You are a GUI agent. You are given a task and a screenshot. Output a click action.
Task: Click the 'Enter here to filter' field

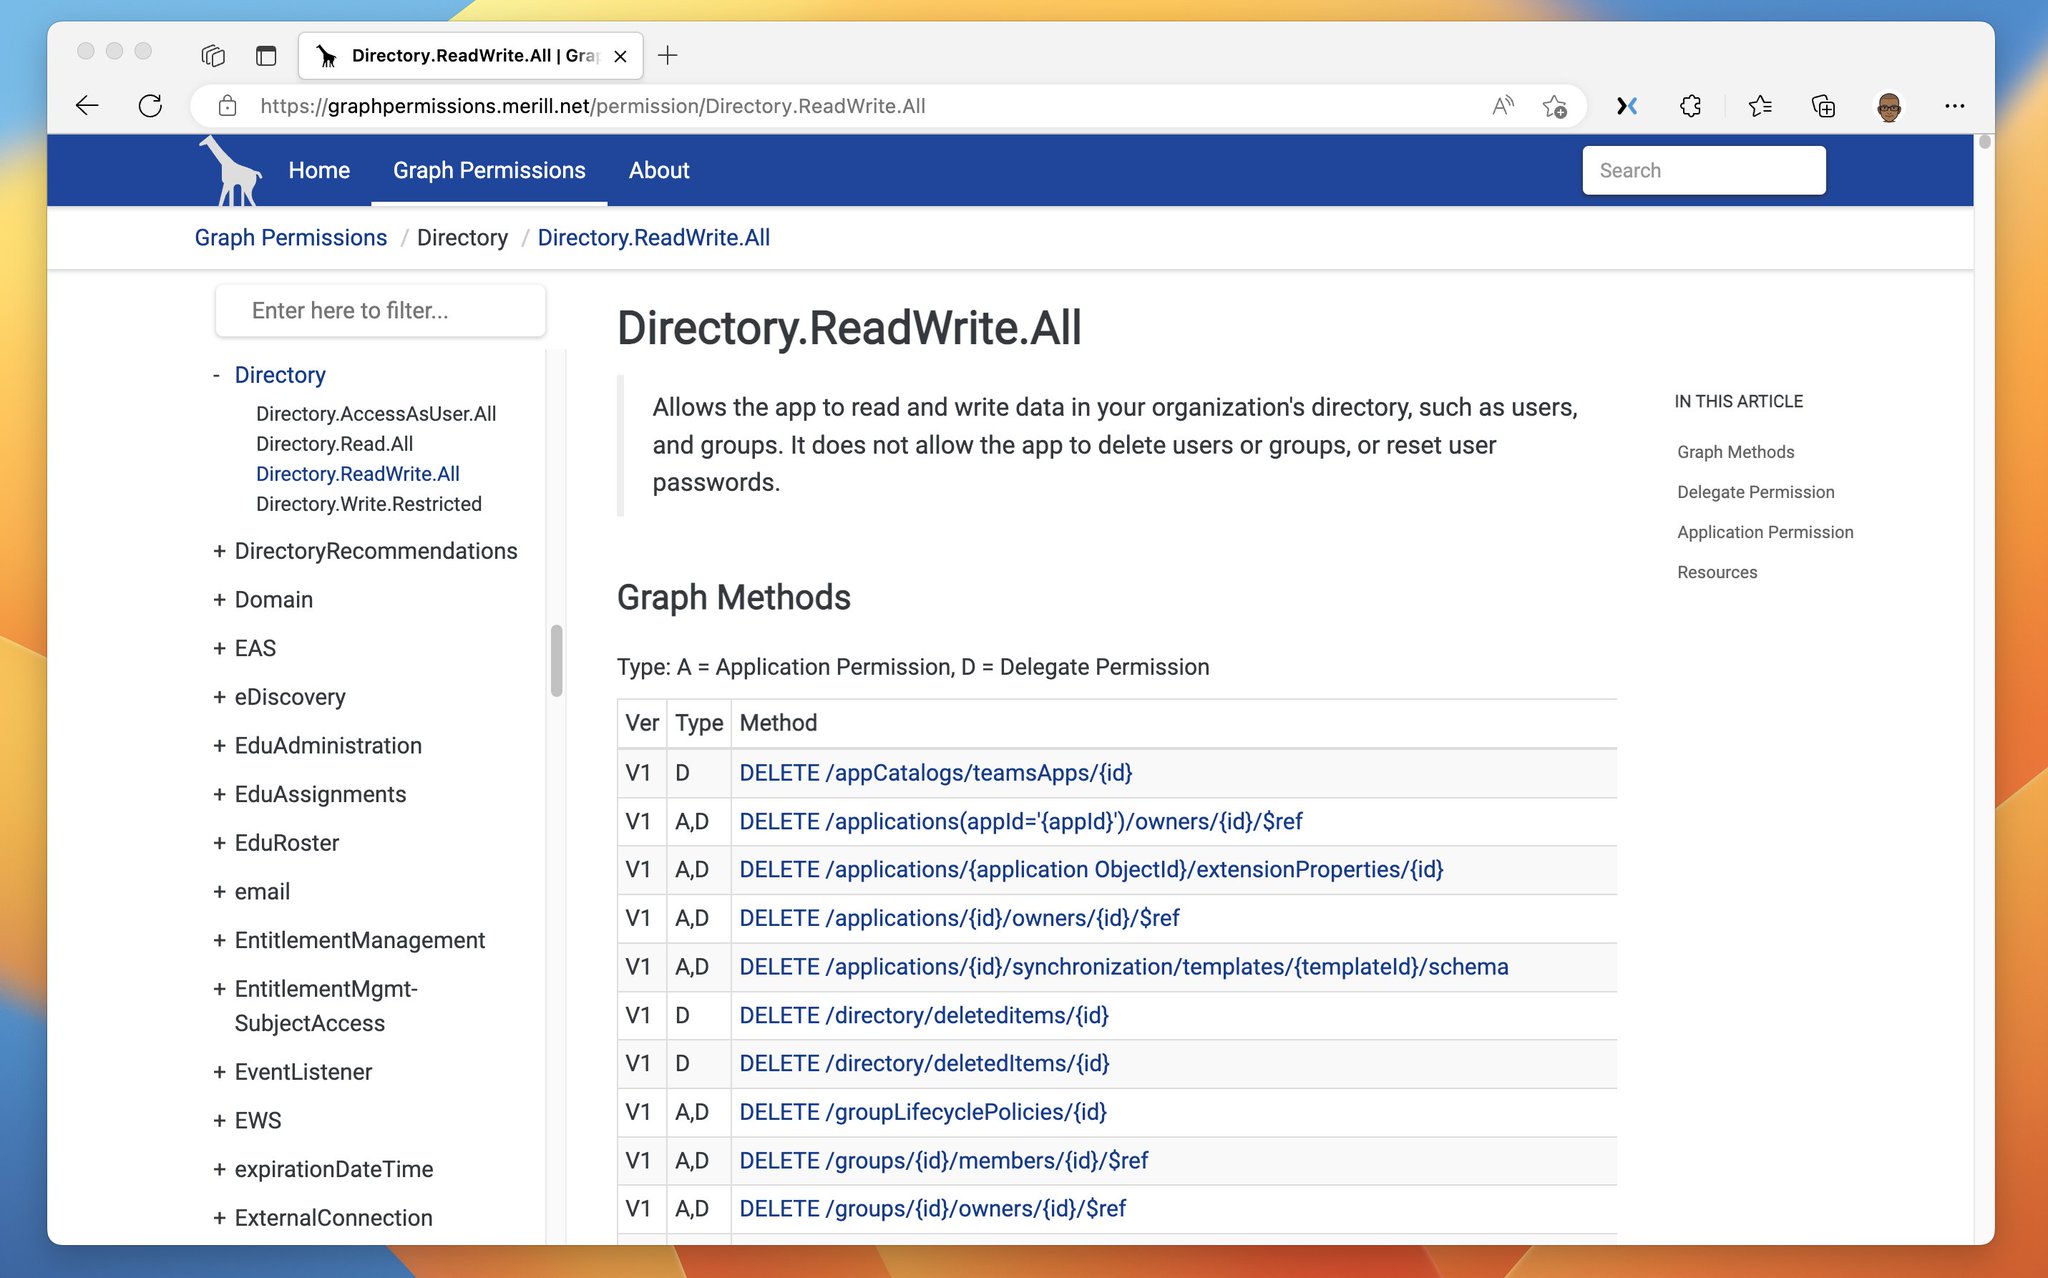point(380,311)
